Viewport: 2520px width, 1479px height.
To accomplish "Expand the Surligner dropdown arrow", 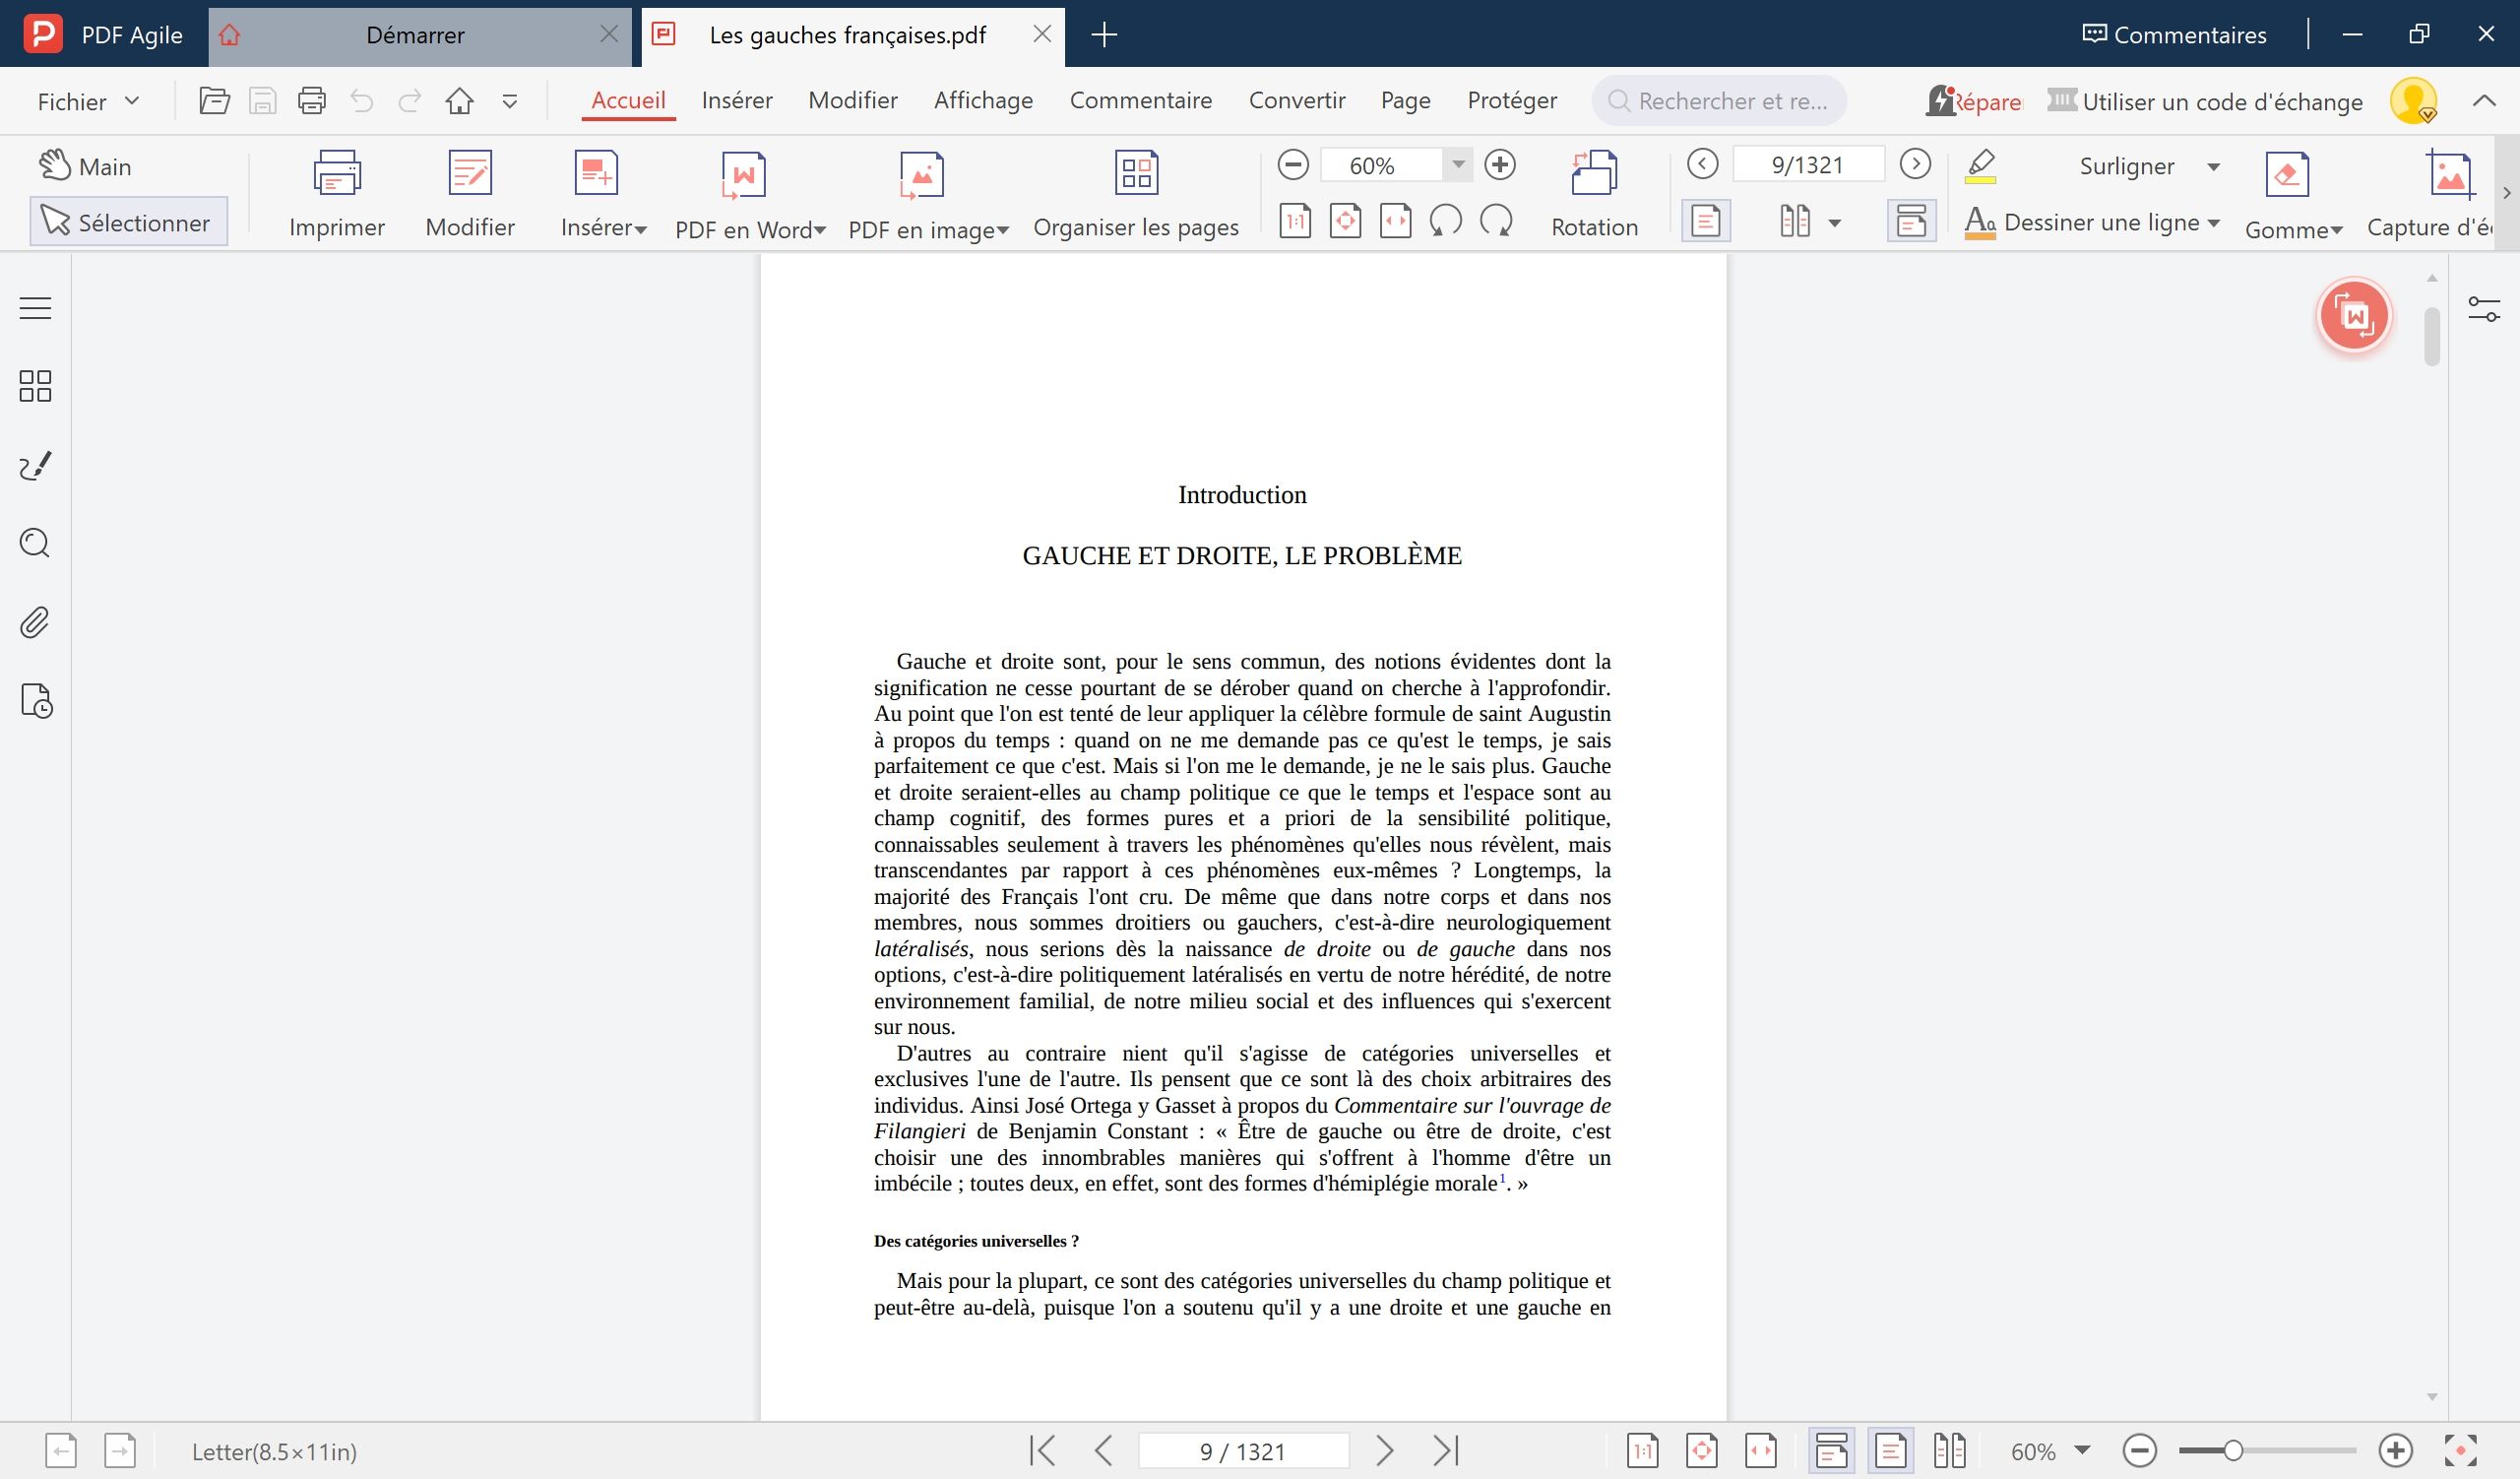I will coord(2213,167).
